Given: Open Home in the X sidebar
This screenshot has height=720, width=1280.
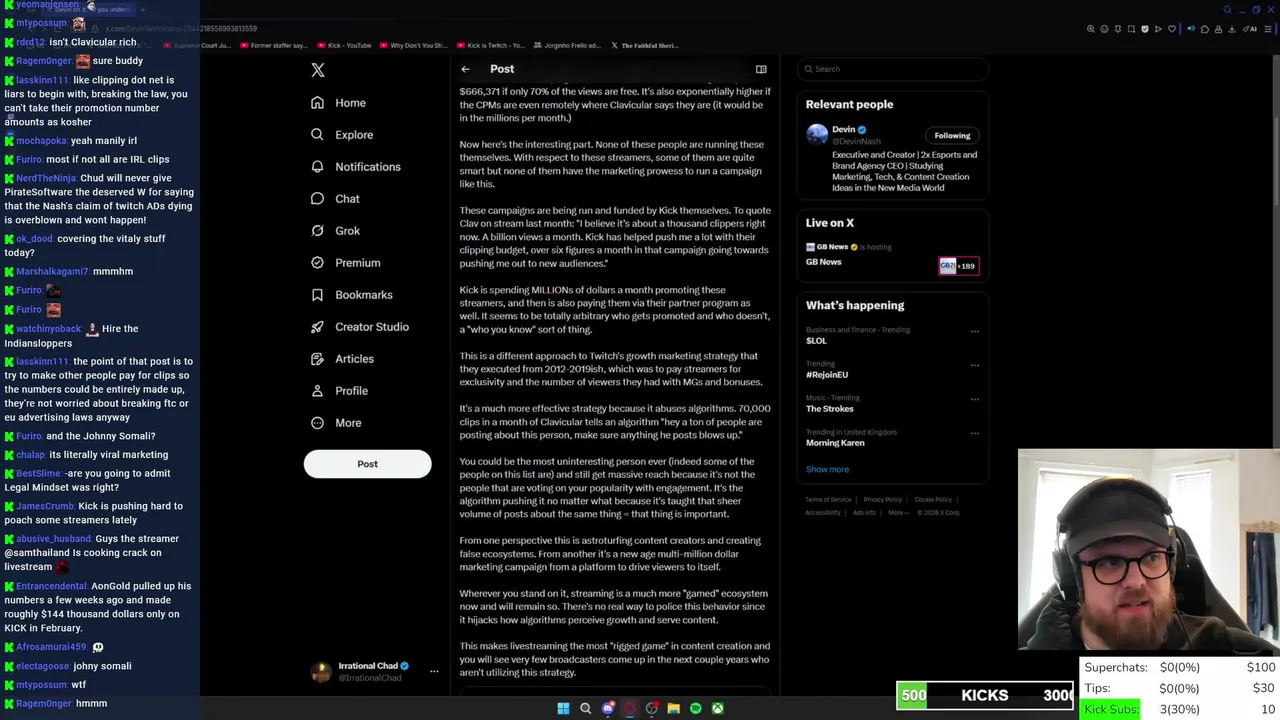Looking at the screenshot, I should point(338,103).
